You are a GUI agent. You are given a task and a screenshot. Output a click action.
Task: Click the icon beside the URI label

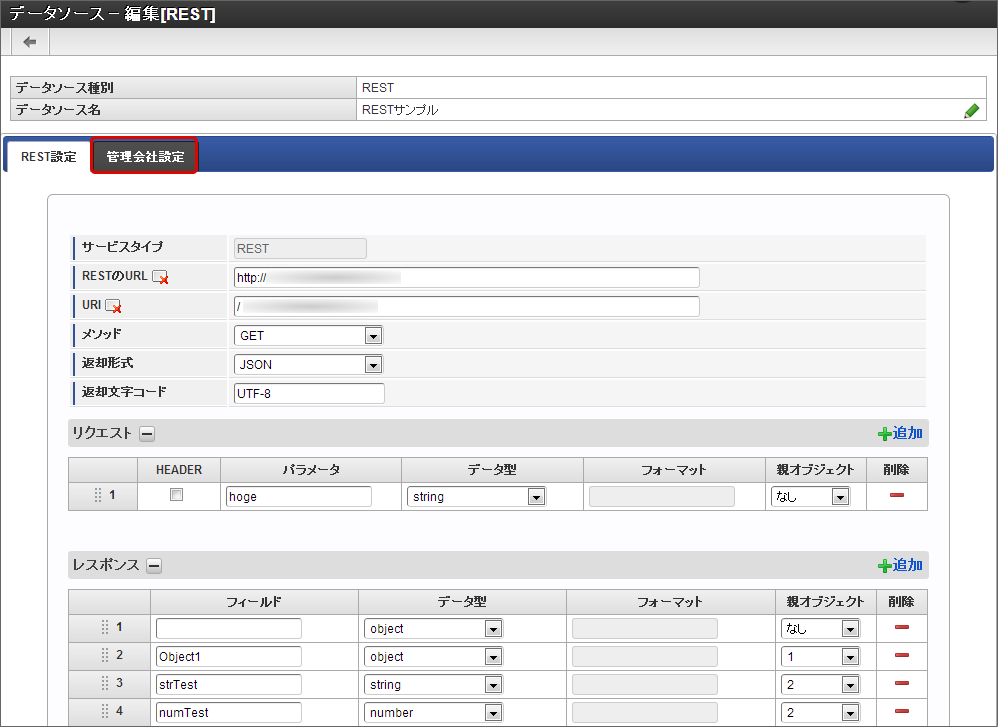tap(113, 306)
